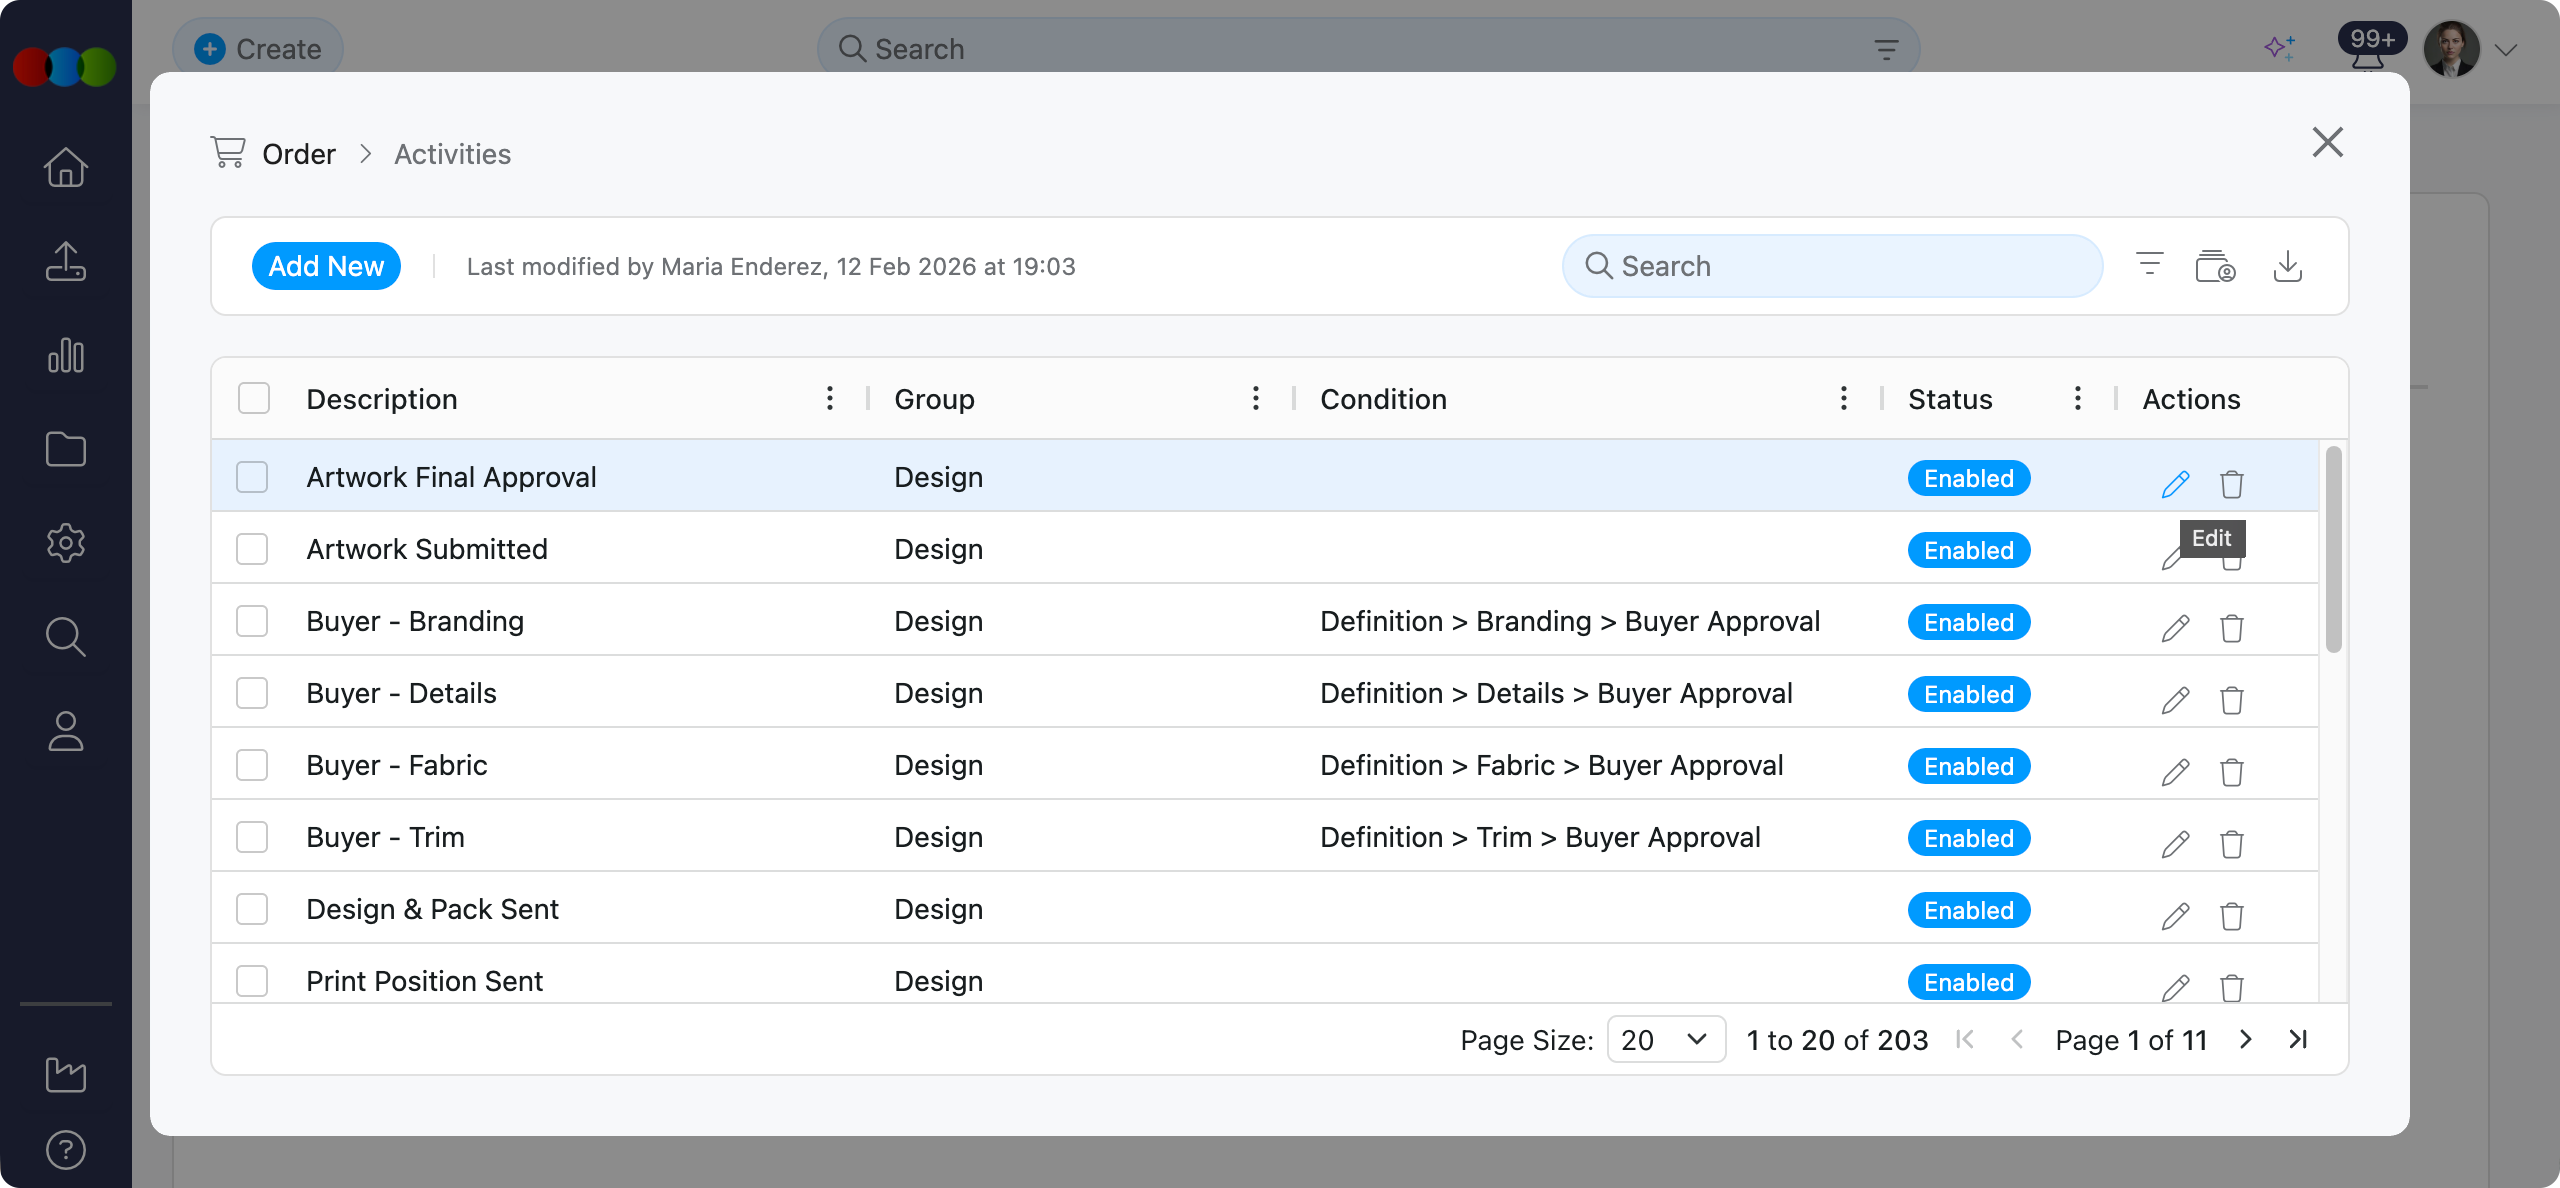Check the Buyer - Fabric row checkbox
This screenshot has height=1188, width=2560.
[x=252, y=765]
